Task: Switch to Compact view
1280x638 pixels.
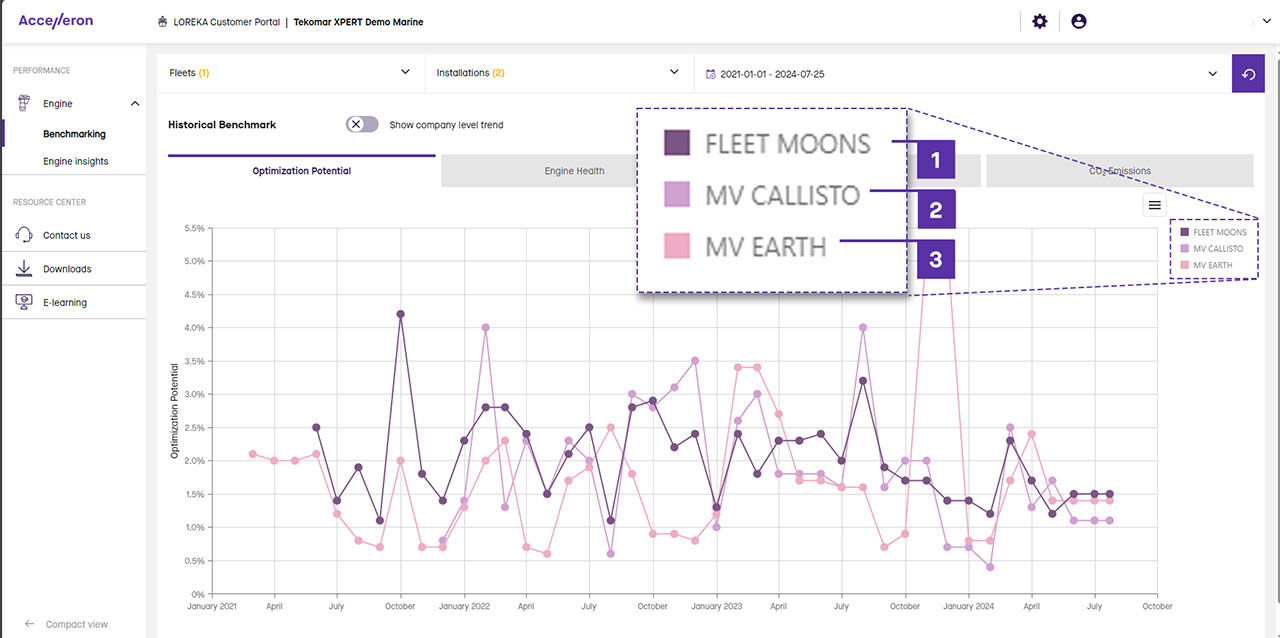Action: click(x=77, y=624)
